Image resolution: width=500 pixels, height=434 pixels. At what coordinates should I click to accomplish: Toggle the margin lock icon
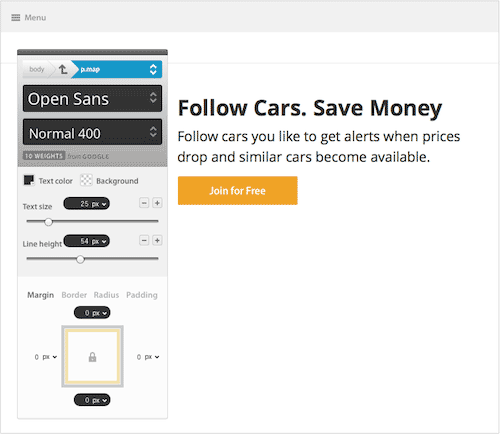92,357
